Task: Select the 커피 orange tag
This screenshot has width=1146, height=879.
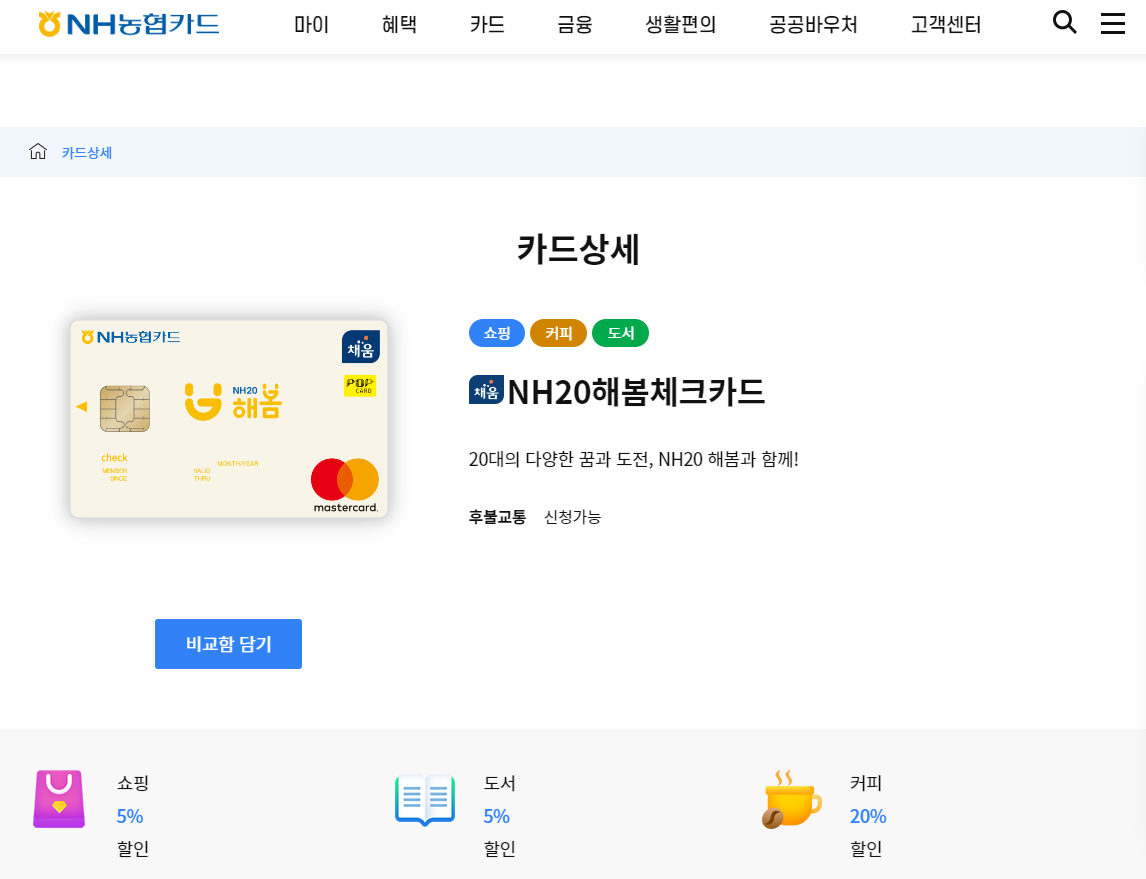Action: click(x=558, y=333)
